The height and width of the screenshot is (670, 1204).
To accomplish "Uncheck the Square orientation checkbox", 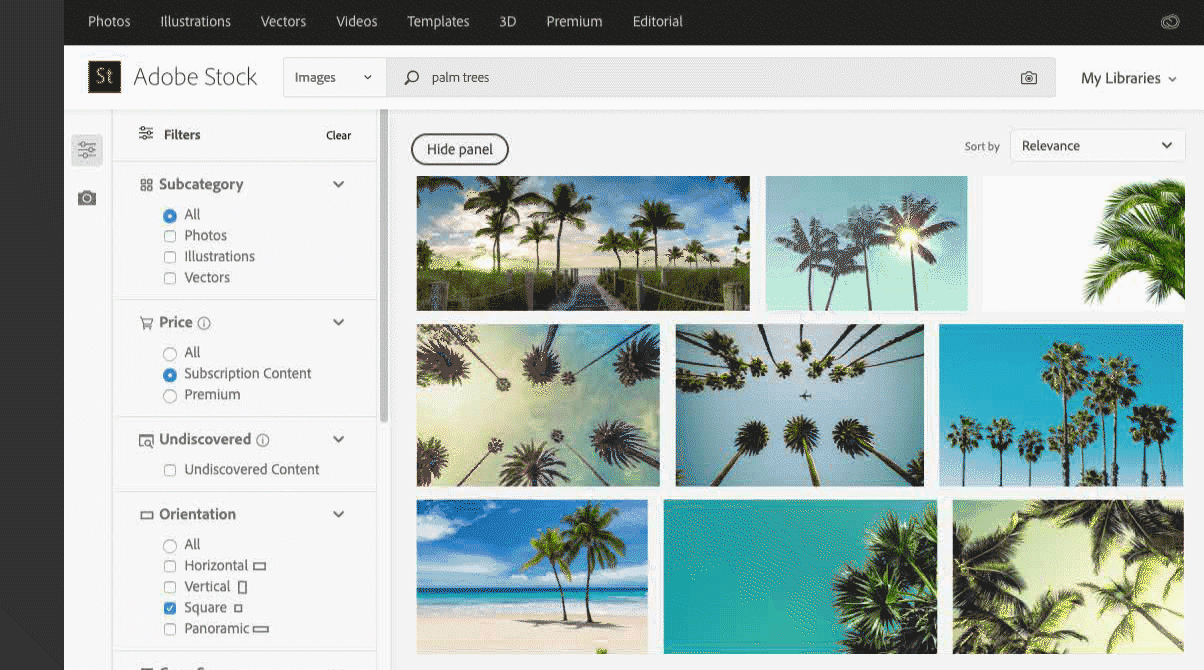I will point(170,608).
